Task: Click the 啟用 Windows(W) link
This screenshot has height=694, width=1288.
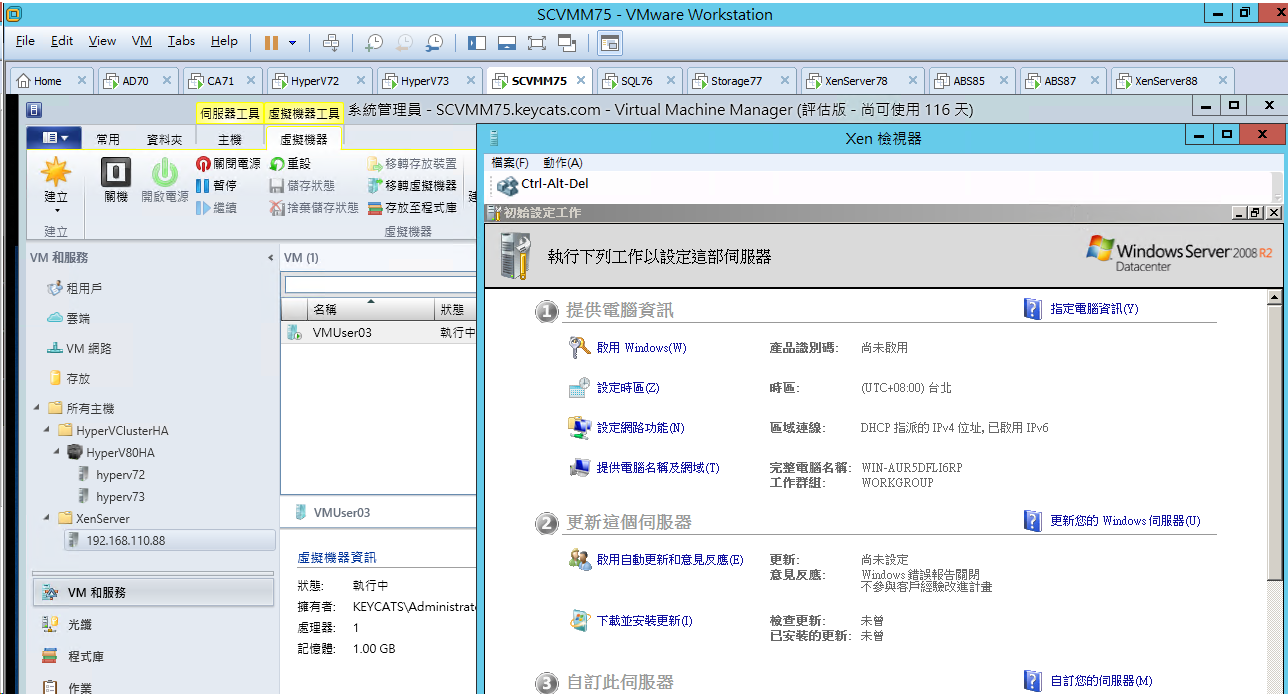Action: click(x=641, y=348)
